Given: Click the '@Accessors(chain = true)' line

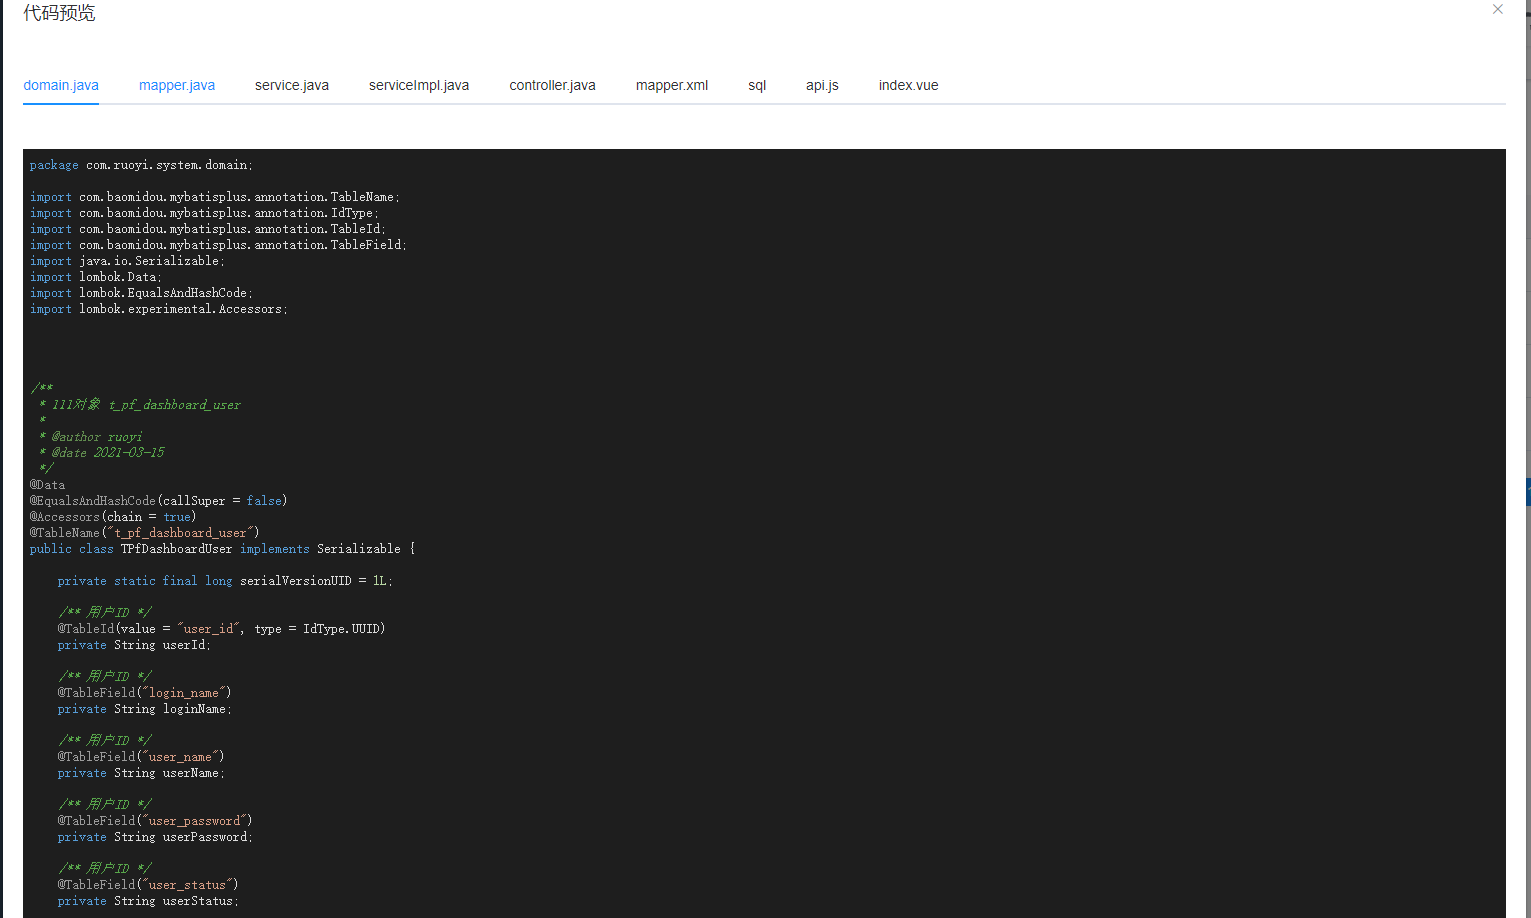Looking at the screenshot, I should [x=112, y=517].
